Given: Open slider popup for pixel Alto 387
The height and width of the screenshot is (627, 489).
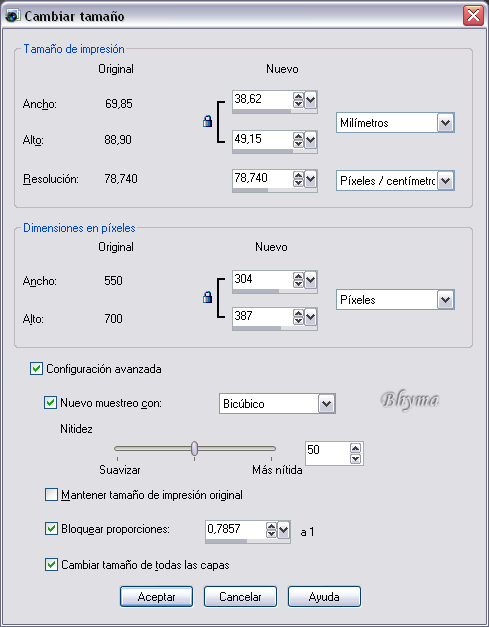Looking at the screenshot, I should (x=311, y=317).
